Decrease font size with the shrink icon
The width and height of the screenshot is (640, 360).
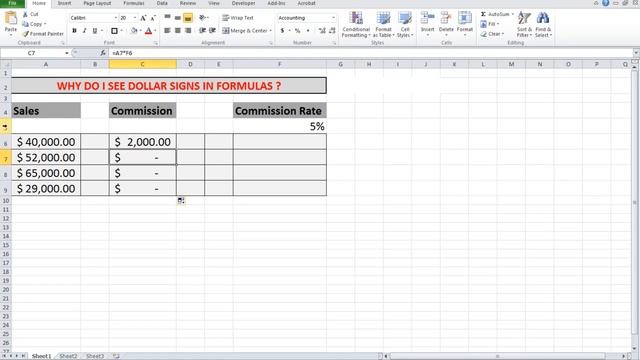click(x=153, y=18)
